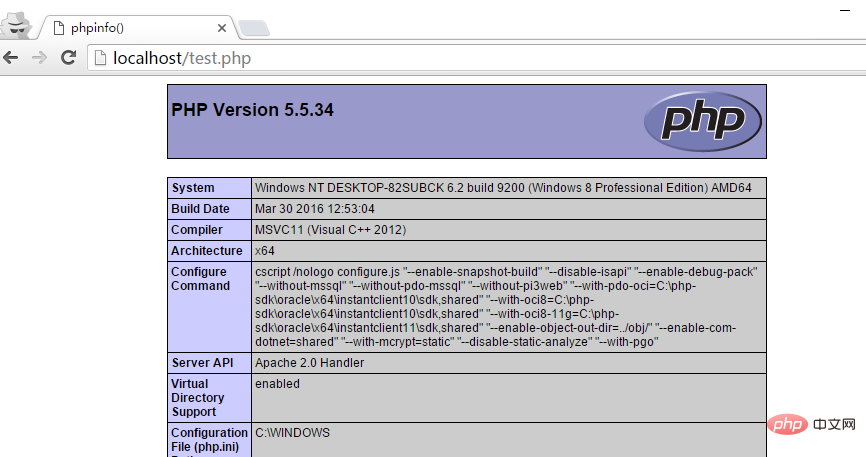Screen dimensions: 866x457
Task: Click the "Configure Command" row label
Action: point(200,279)
